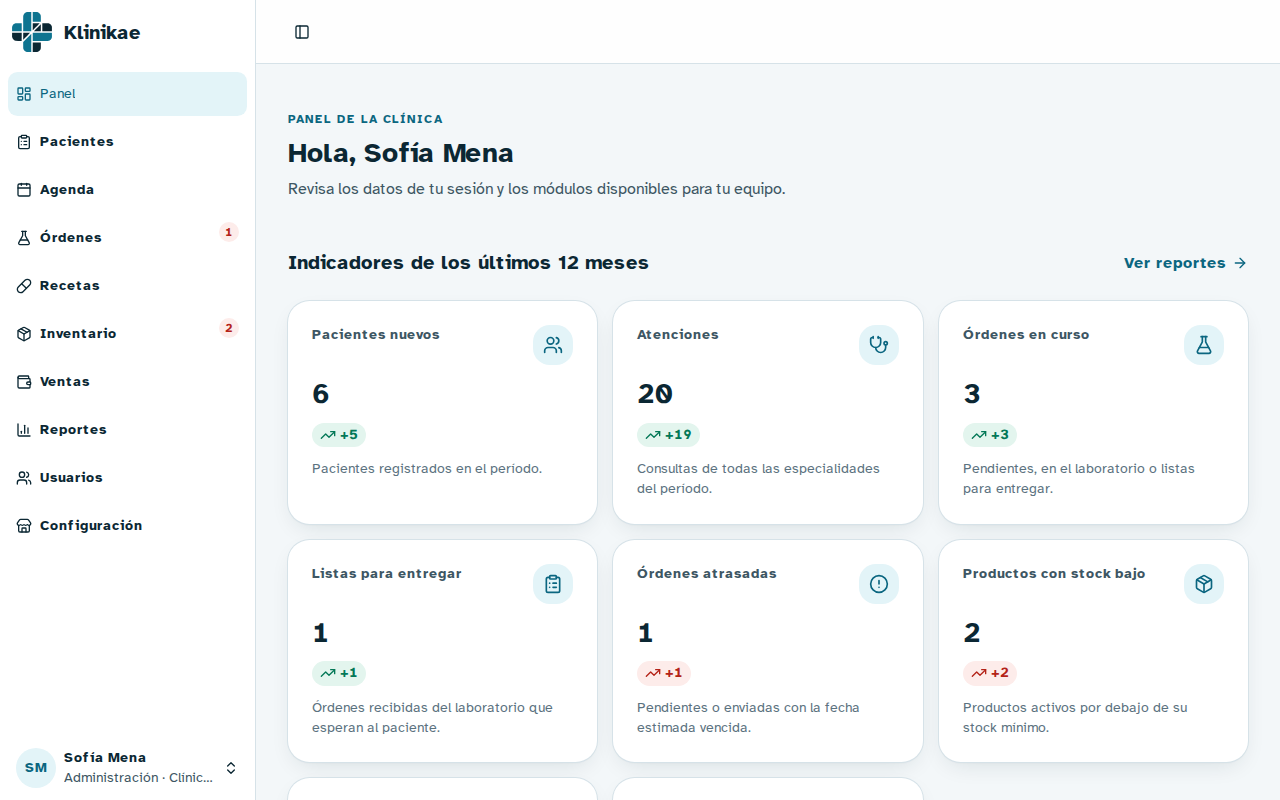Click the Agenda calendar icon
The image size is (1280, 800).
pos(24,190)
